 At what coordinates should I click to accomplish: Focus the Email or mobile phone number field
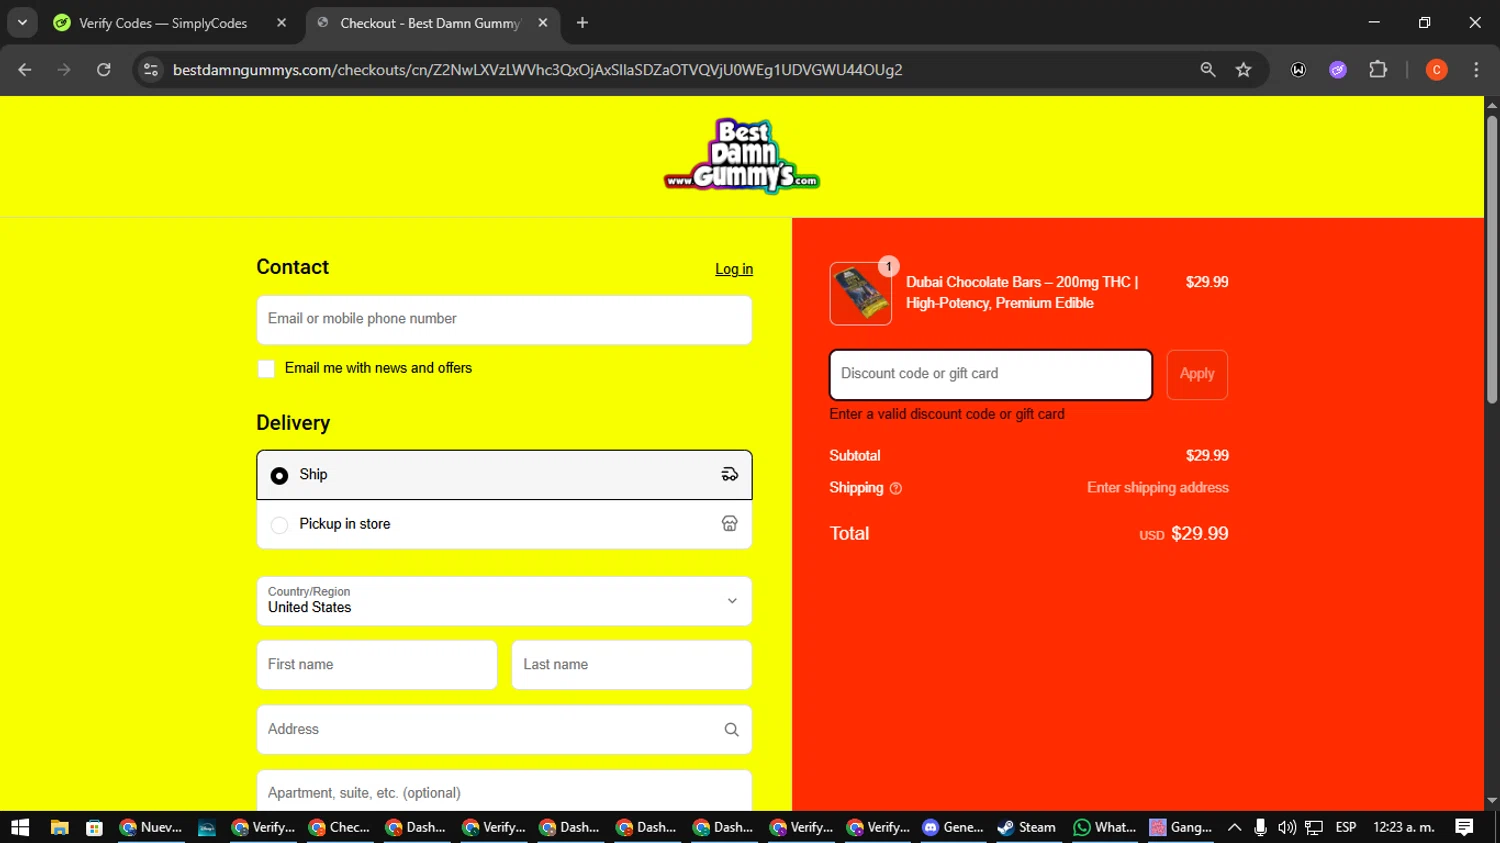pos(504,320)
